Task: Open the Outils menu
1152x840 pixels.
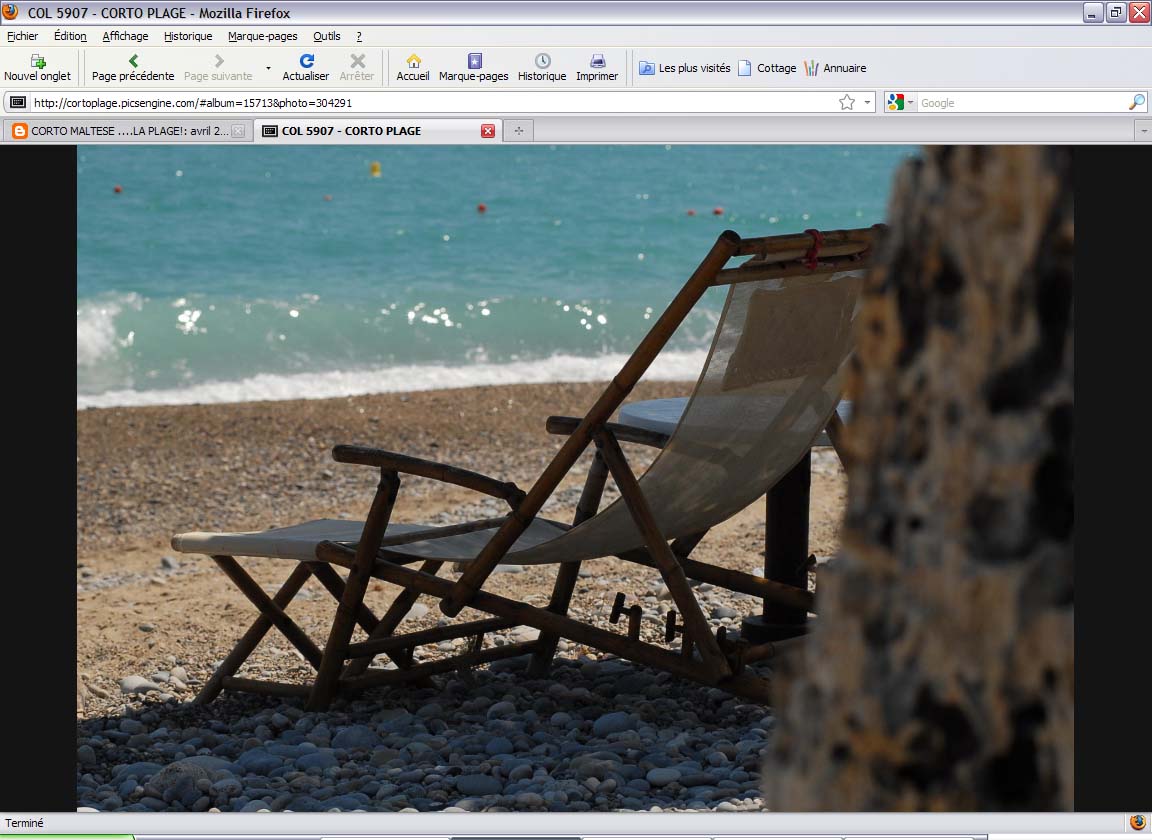Action: coord(327,36)
